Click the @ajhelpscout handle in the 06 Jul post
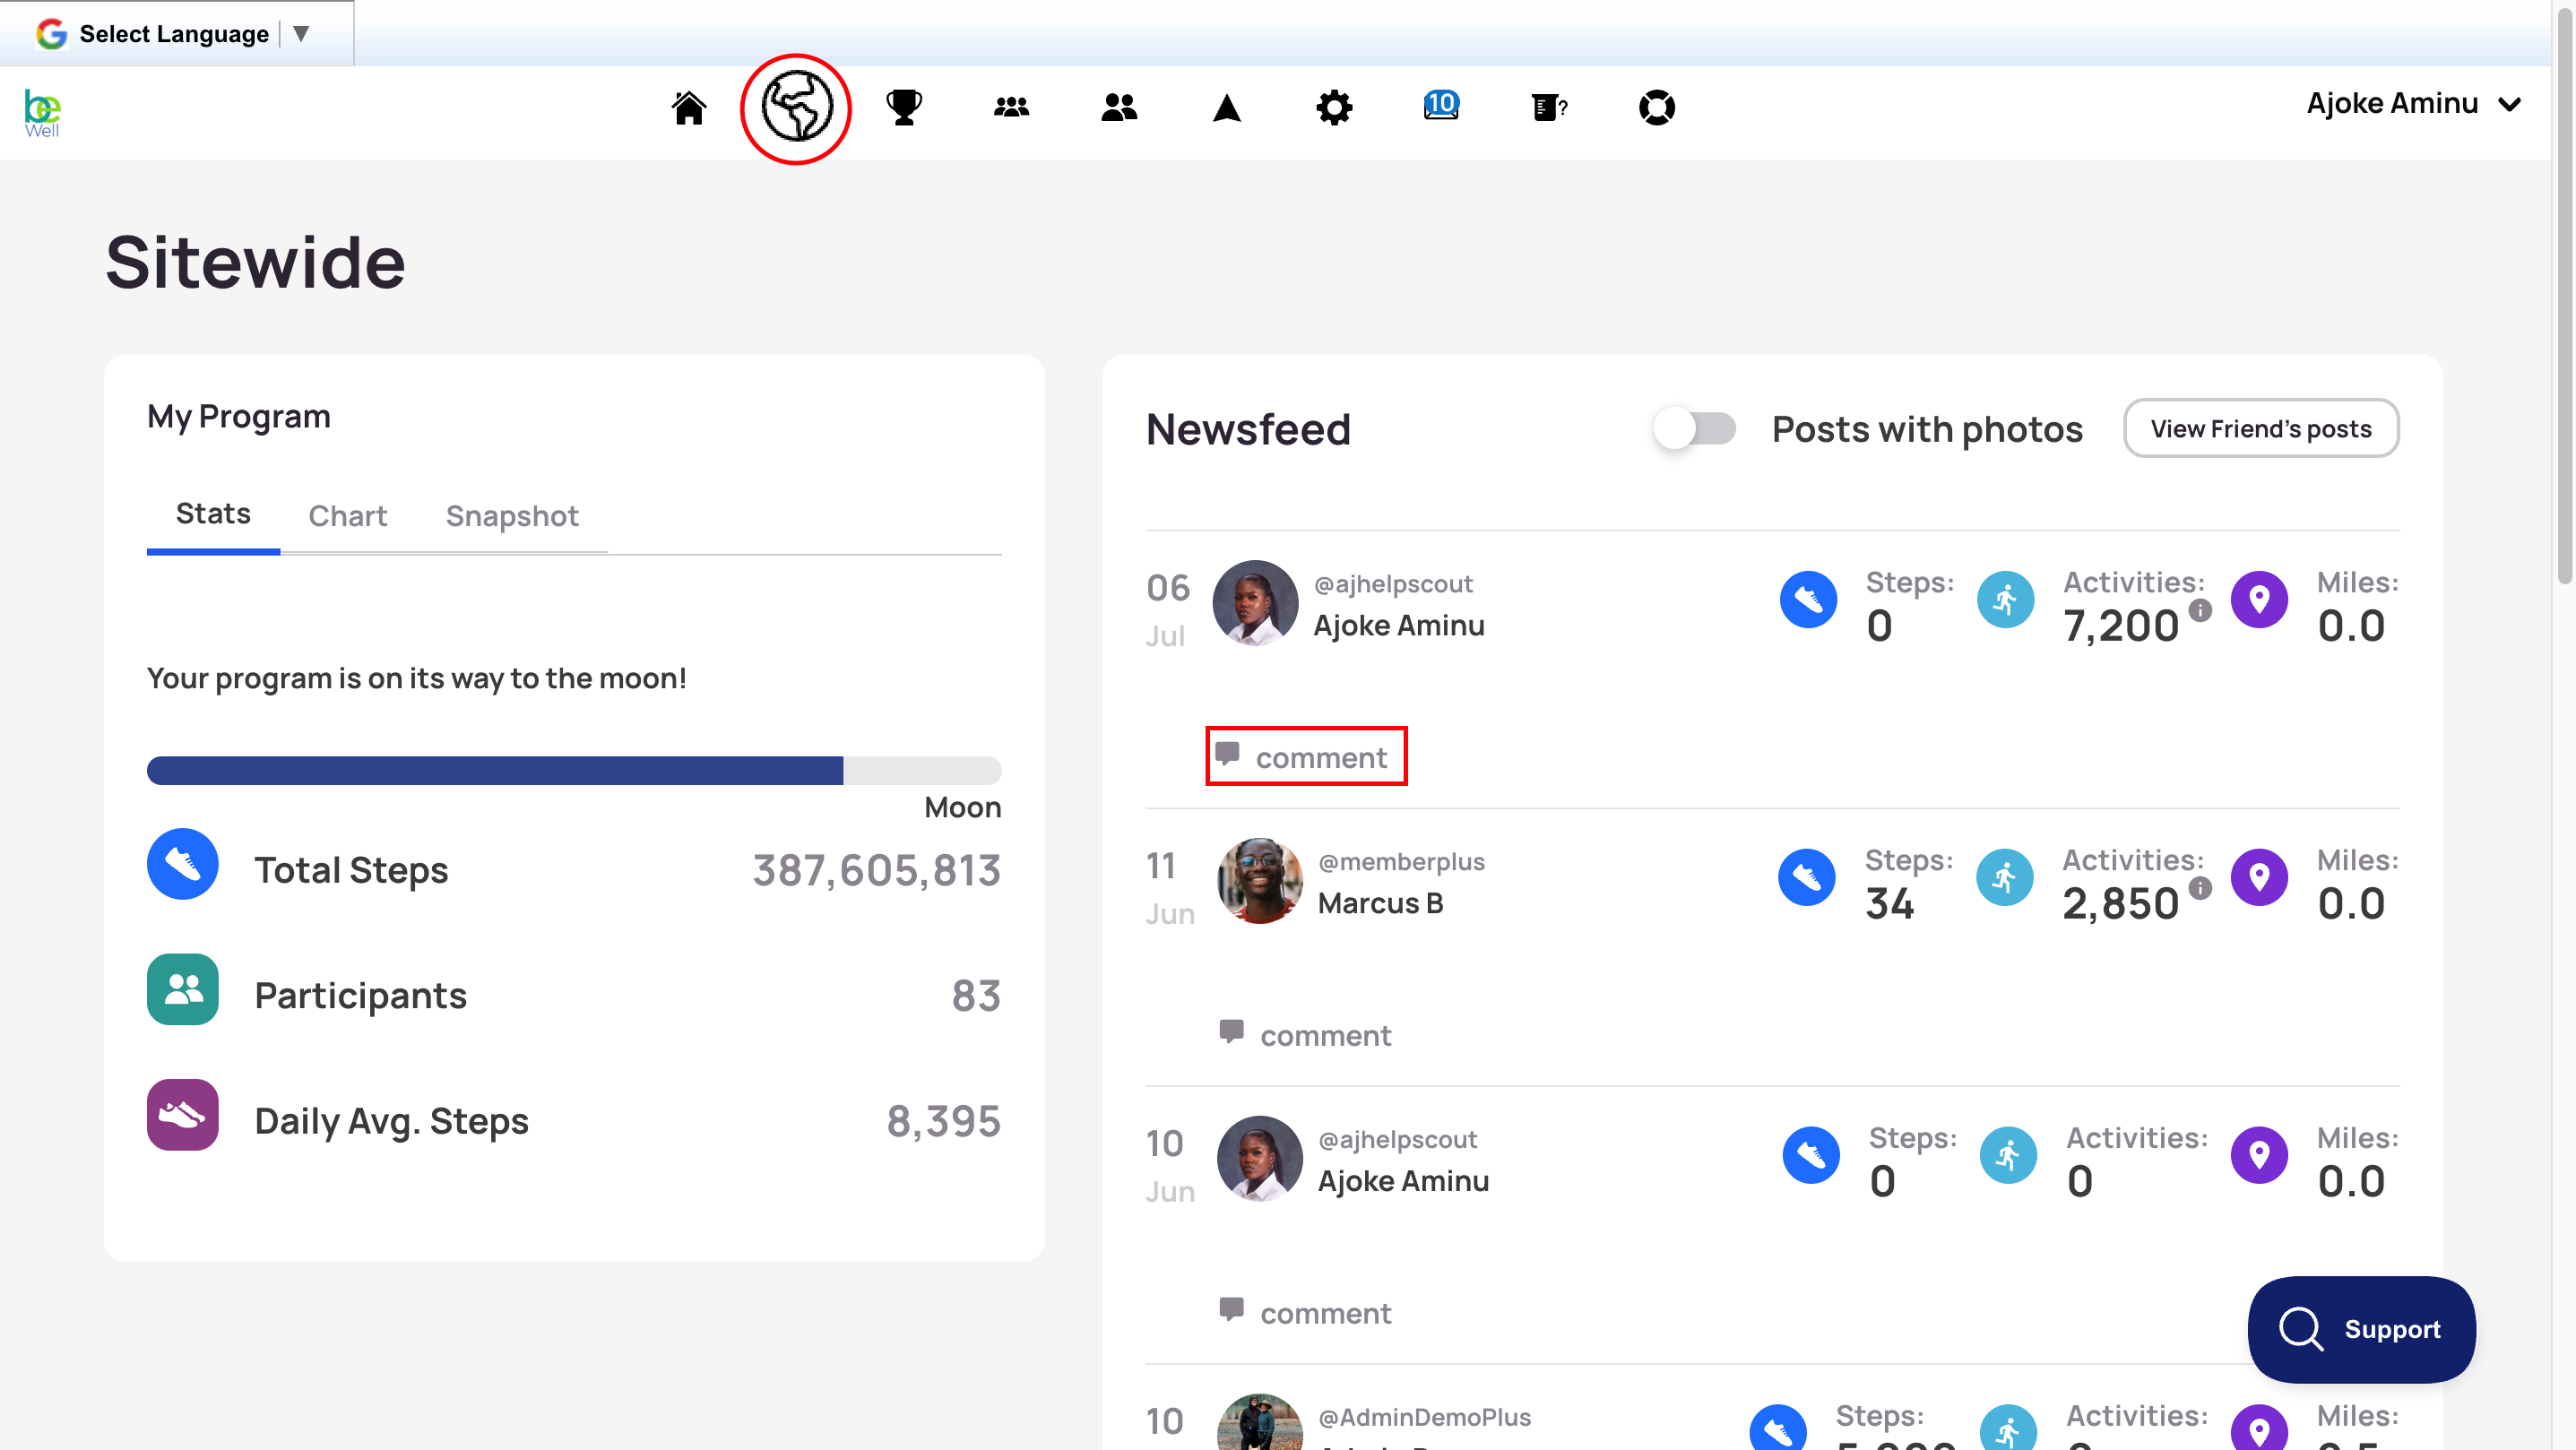This screenshot has height=1450, width=2576. tap(1393, 584)
